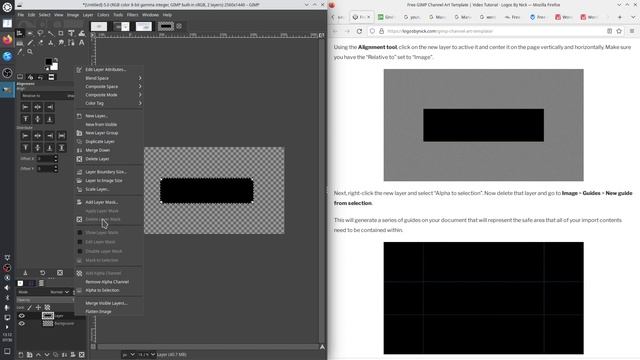This screenshot has width=640, height=360.
Task: Align bottom edge of target
Action: 49,119
